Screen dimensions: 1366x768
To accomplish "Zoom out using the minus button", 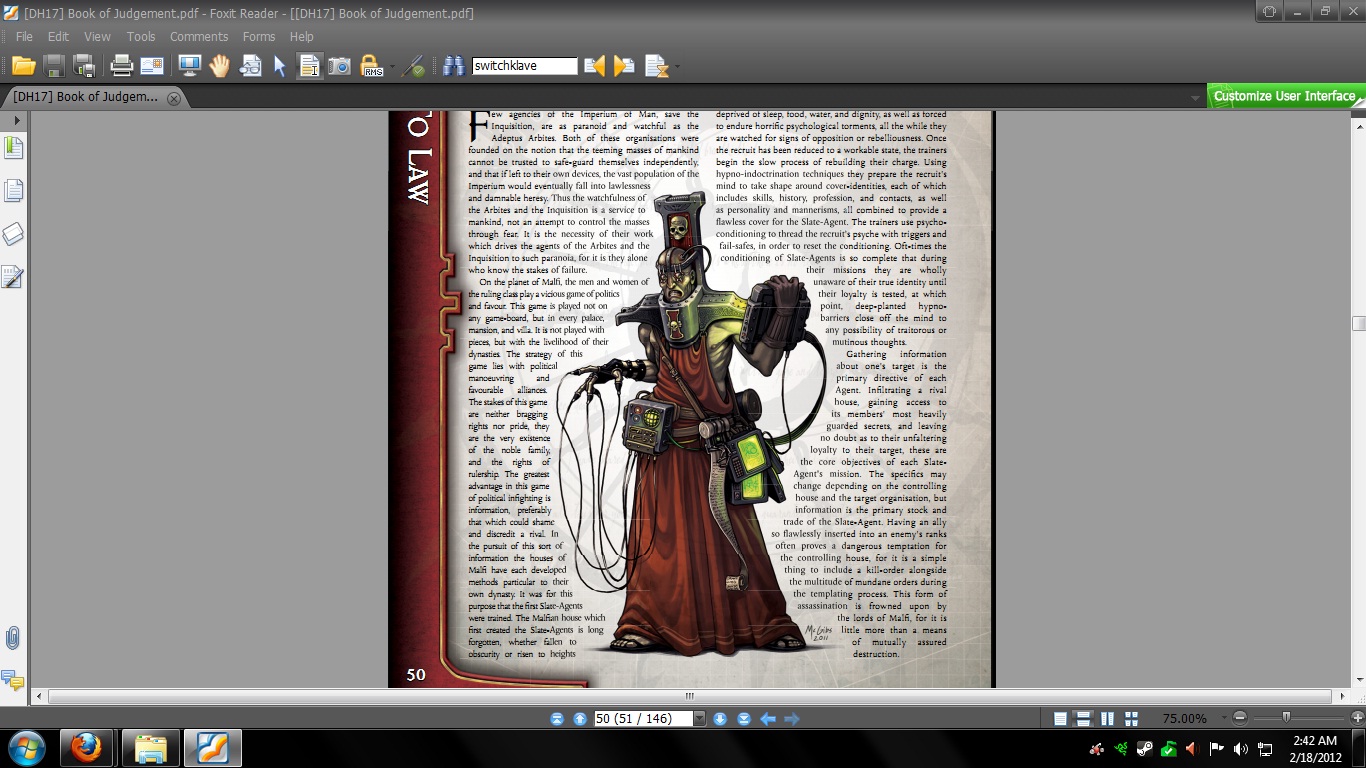I will pyautogui.click(x=1240, y=718).
